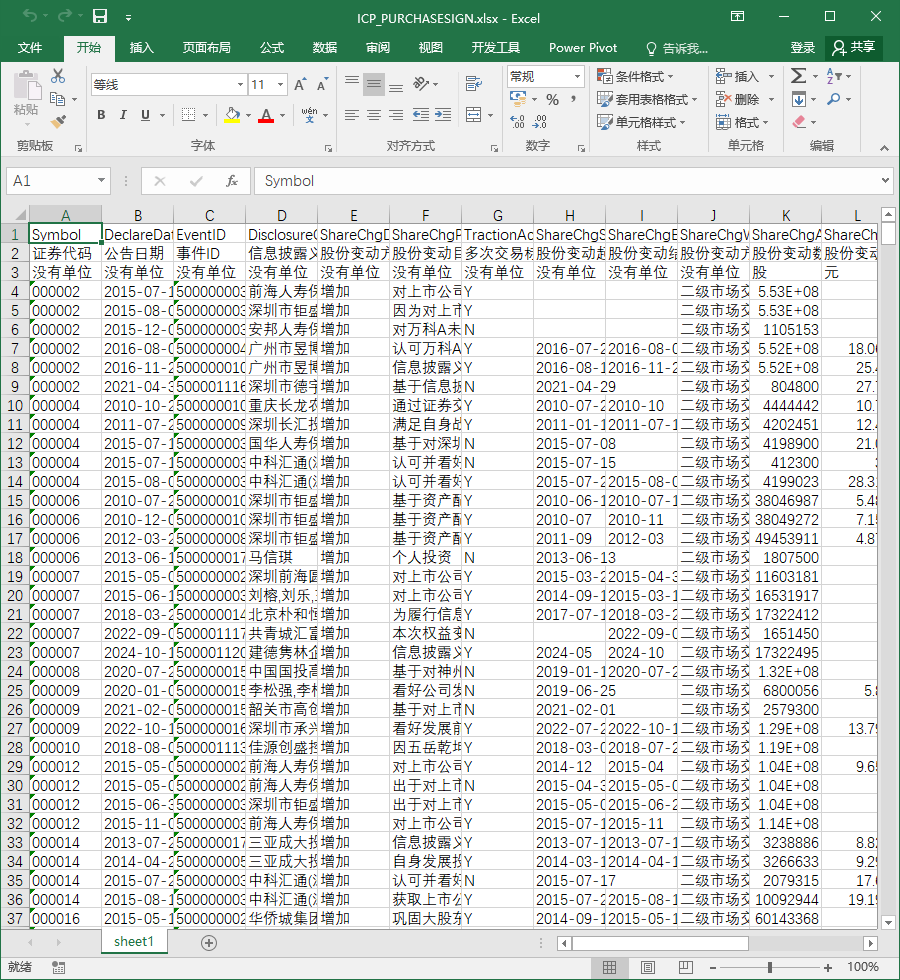Click the Percent Style icon

[552, 99]
